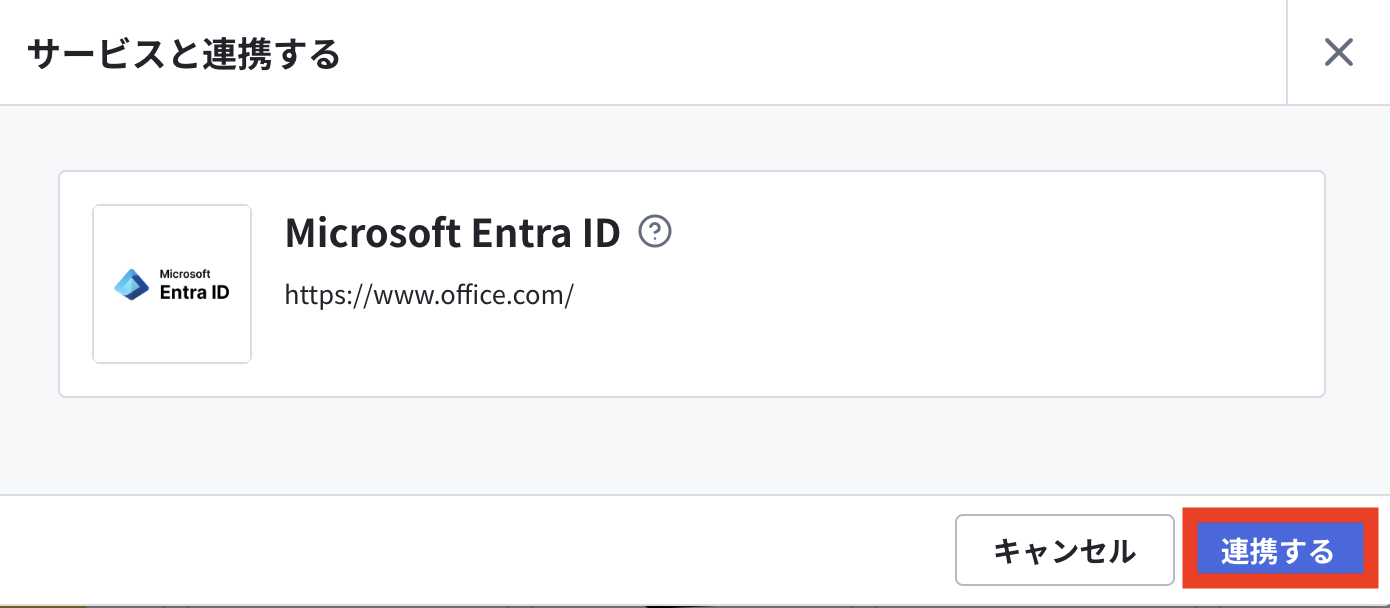Dismiss the service connection dialog
This screenshot has height=608, width=1390.
pyautogui.click(x=1338, y=52)
